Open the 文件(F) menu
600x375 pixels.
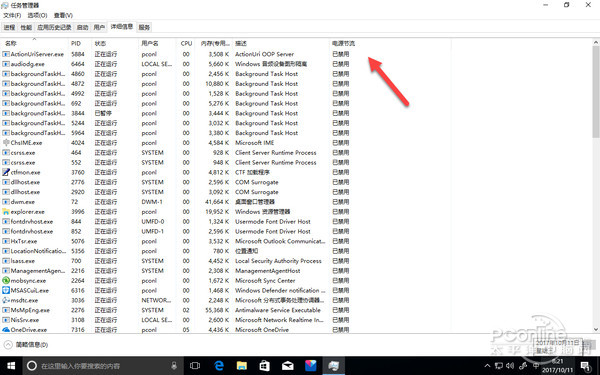pos(12,15)
